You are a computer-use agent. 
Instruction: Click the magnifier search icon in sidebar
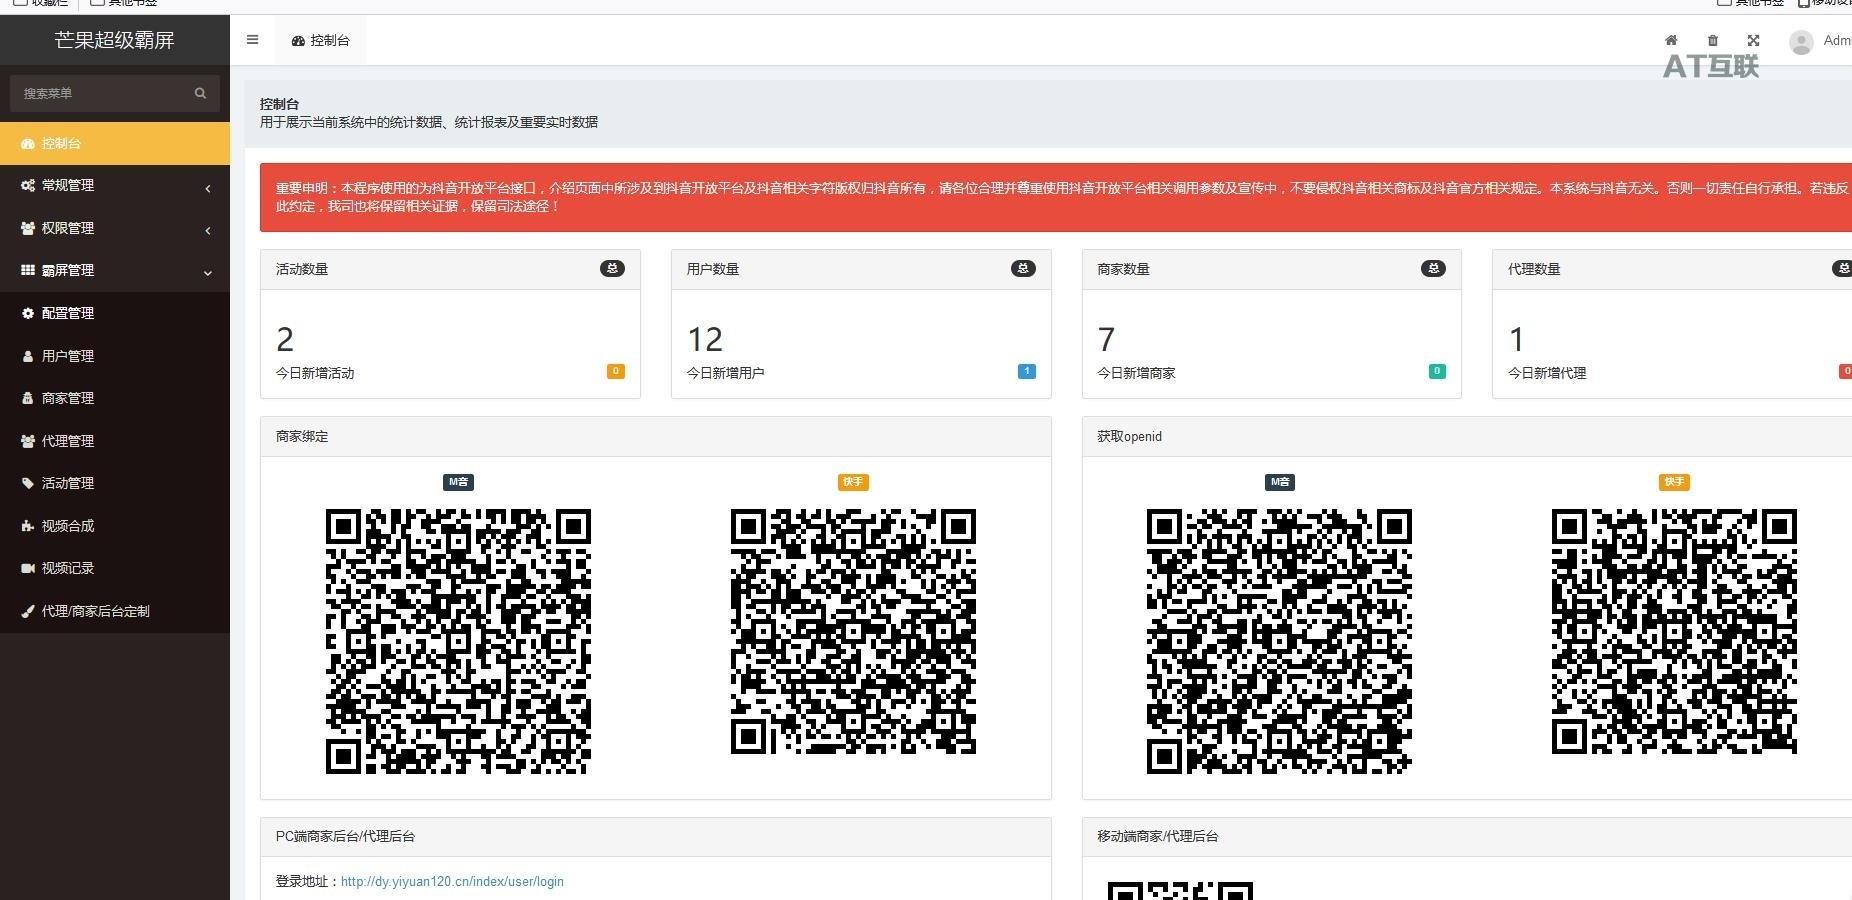(x=200, y=93)
